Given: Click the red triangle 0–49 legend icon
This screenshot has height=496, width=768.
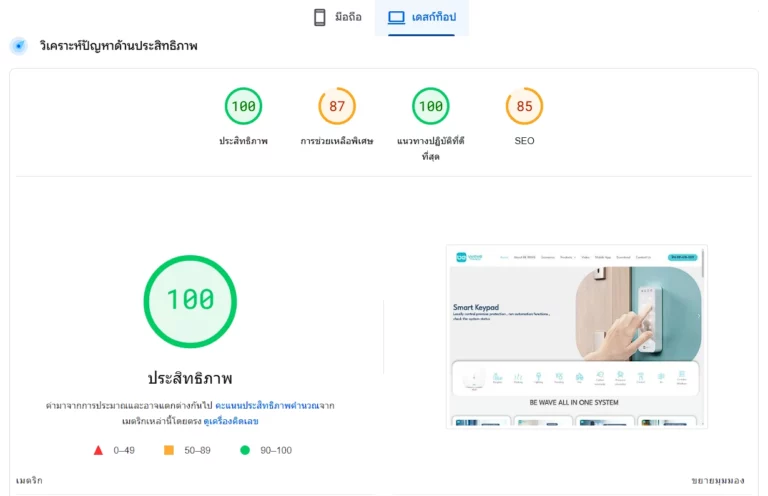Looking at the screenshot, I should tap(98, 450).
